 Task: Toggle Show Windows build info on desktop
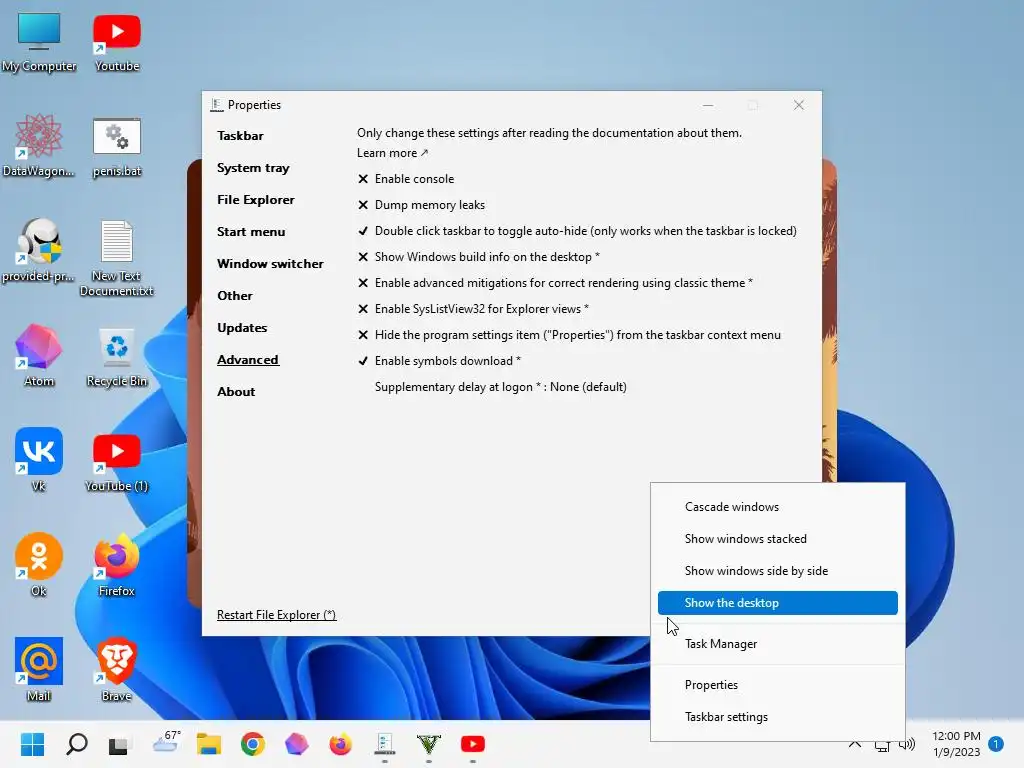tap(478, 257)
